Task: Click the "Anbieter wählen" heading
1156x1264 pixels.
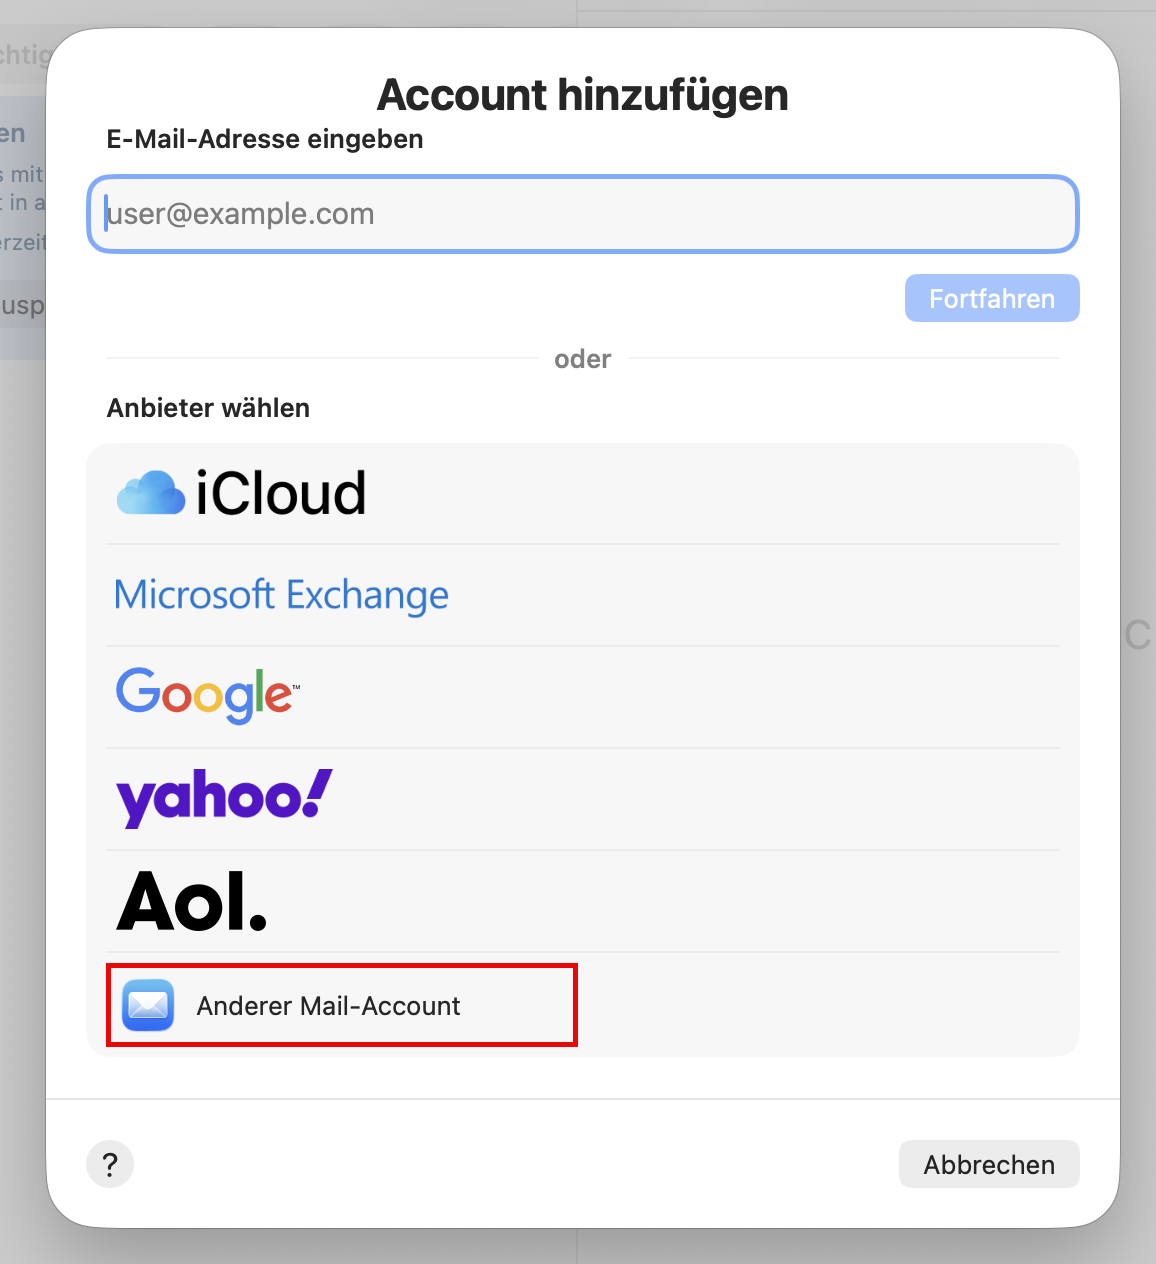Action: pyautogui.click(x=208, y=408)
